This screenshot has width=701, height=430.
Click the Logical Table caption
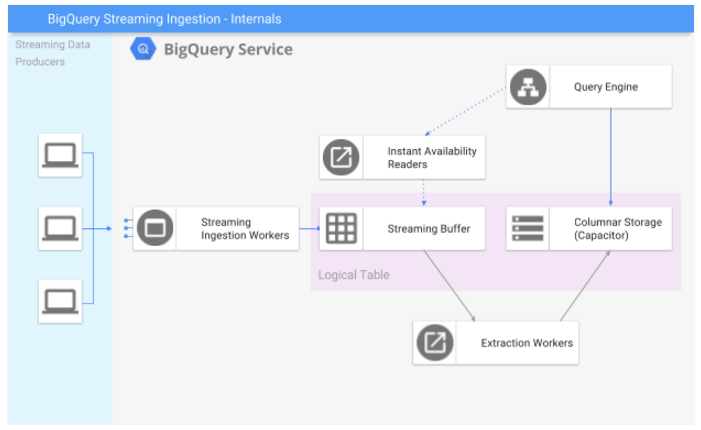pos(354,275)
